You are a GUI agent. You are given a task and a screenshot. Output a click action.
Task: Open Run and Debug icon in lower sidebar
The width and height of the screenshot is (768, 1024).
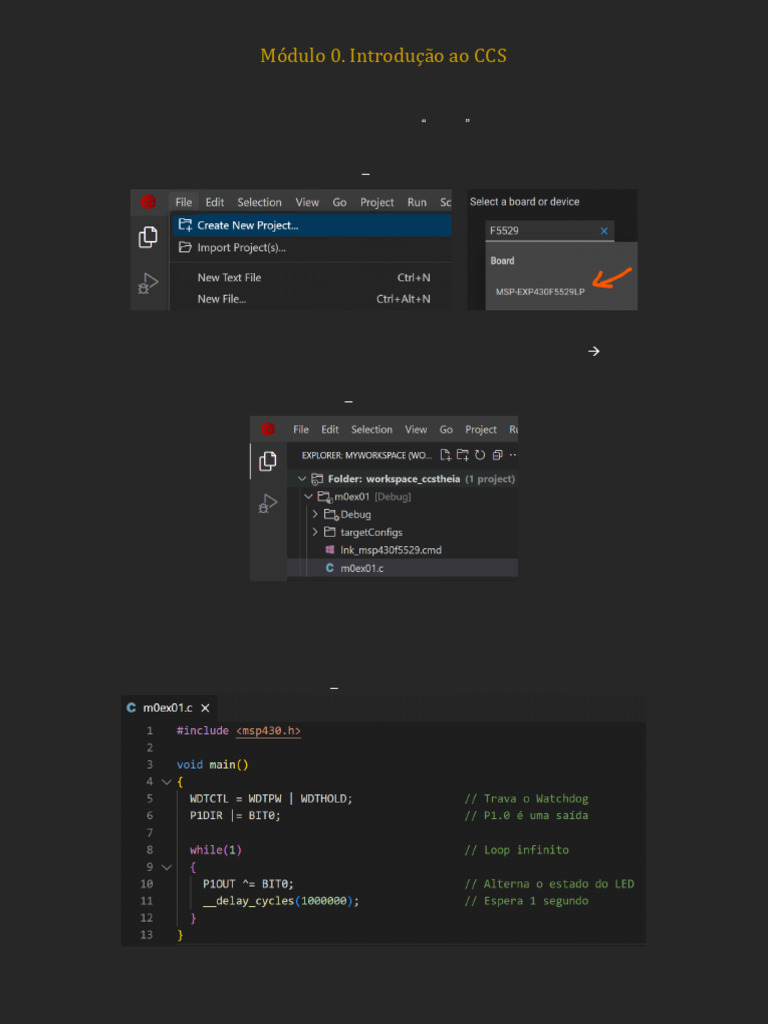(268, 504)
